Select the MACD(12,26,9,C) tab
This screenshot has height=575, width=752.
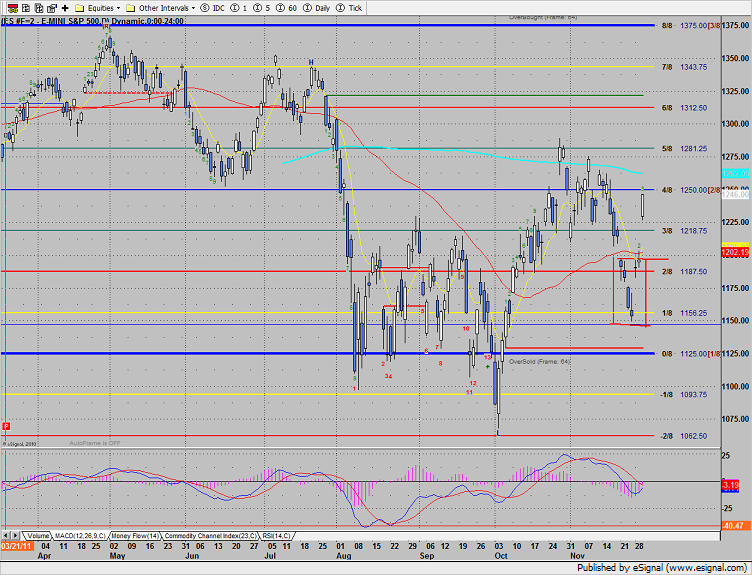pos(80,536)
